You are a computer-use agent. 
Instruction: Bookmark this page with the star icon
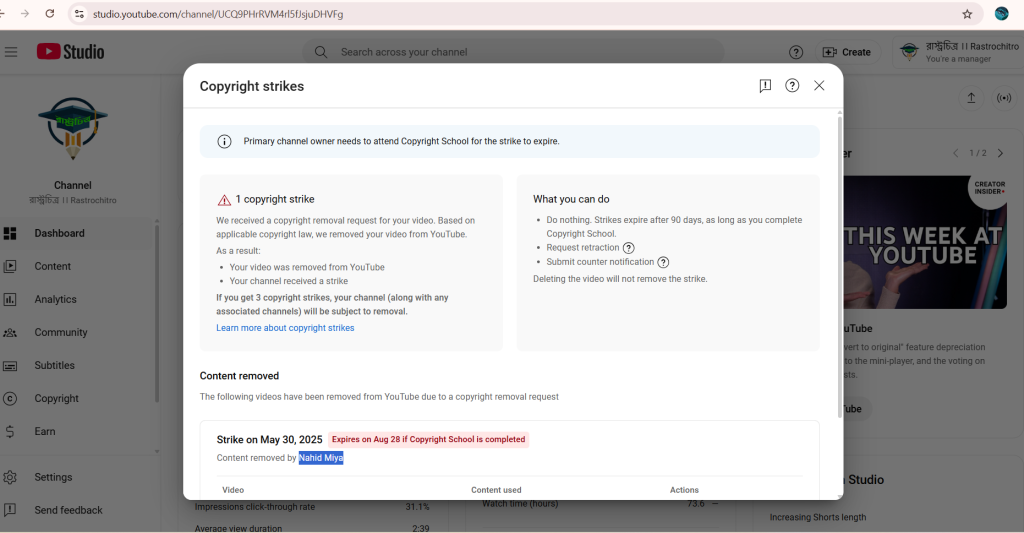(967, 14)
